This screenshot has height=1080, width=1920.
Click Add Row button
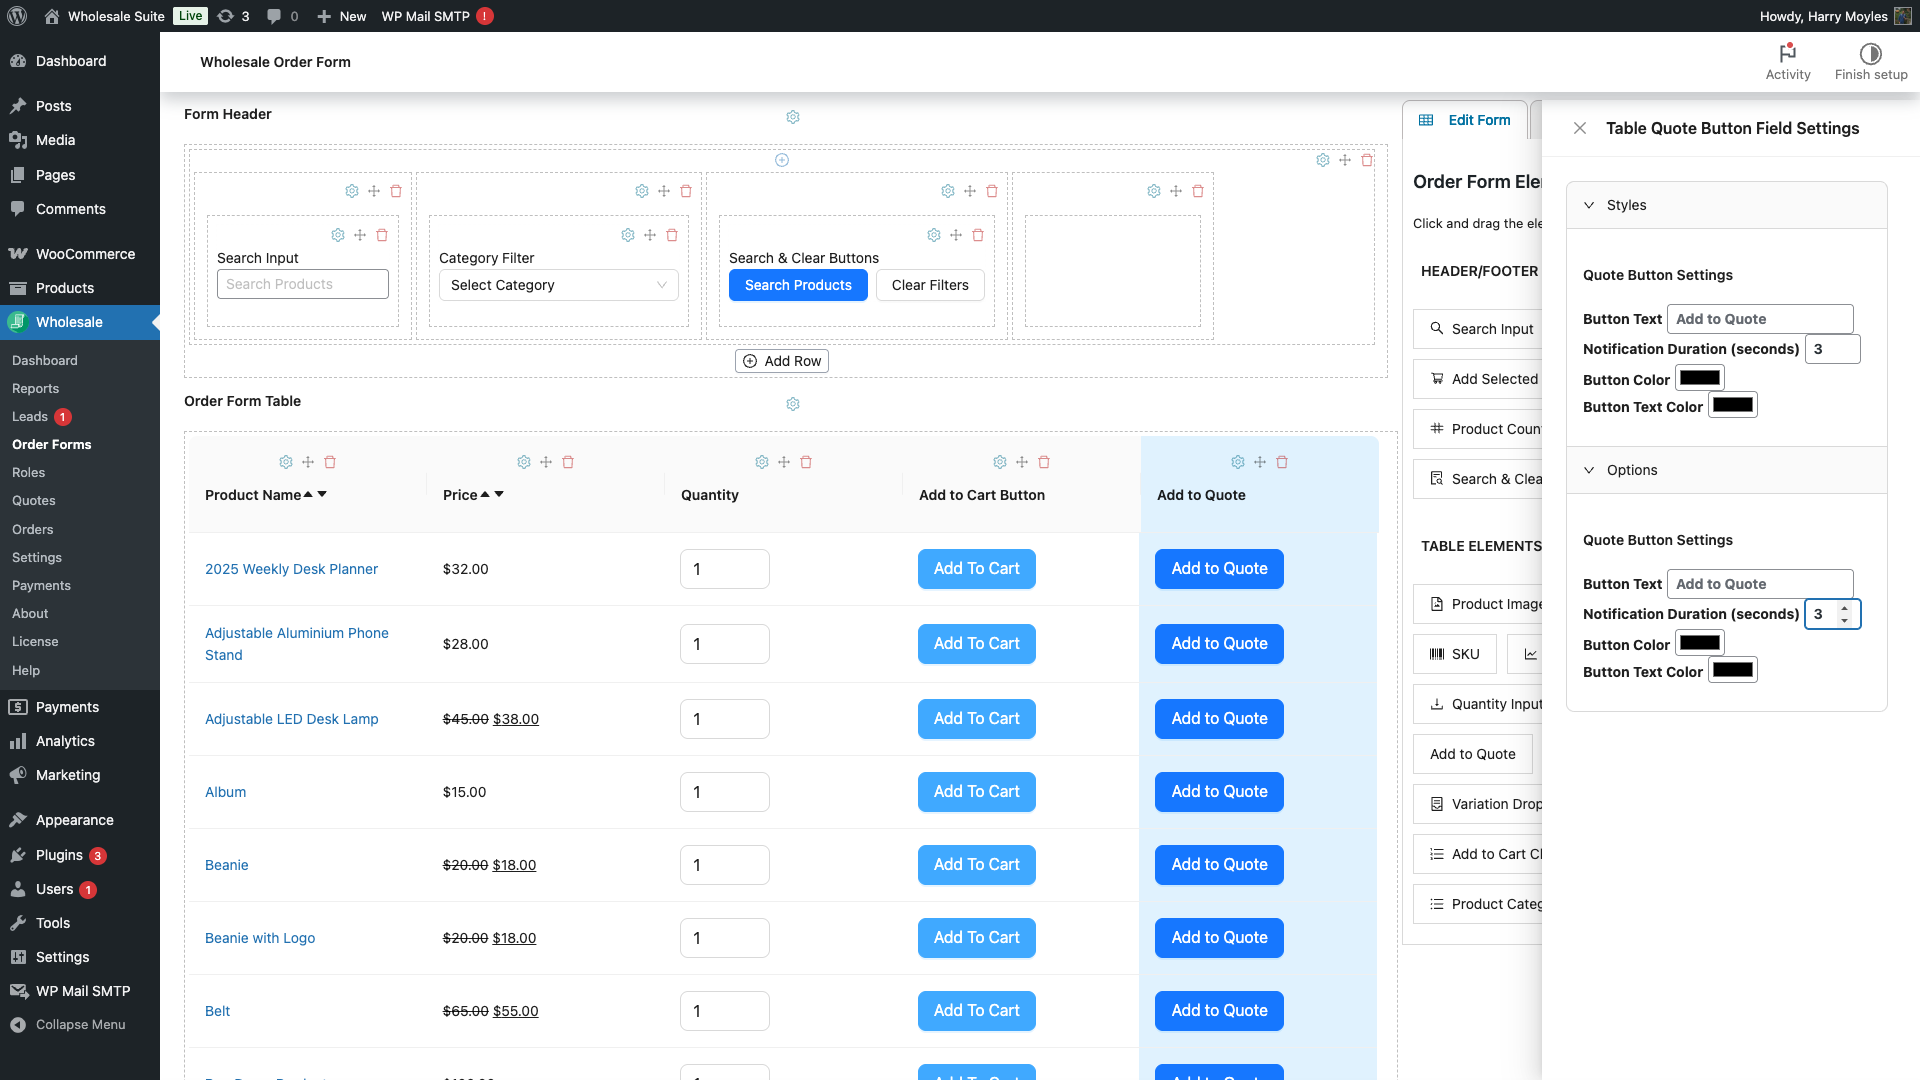(782, 361)
